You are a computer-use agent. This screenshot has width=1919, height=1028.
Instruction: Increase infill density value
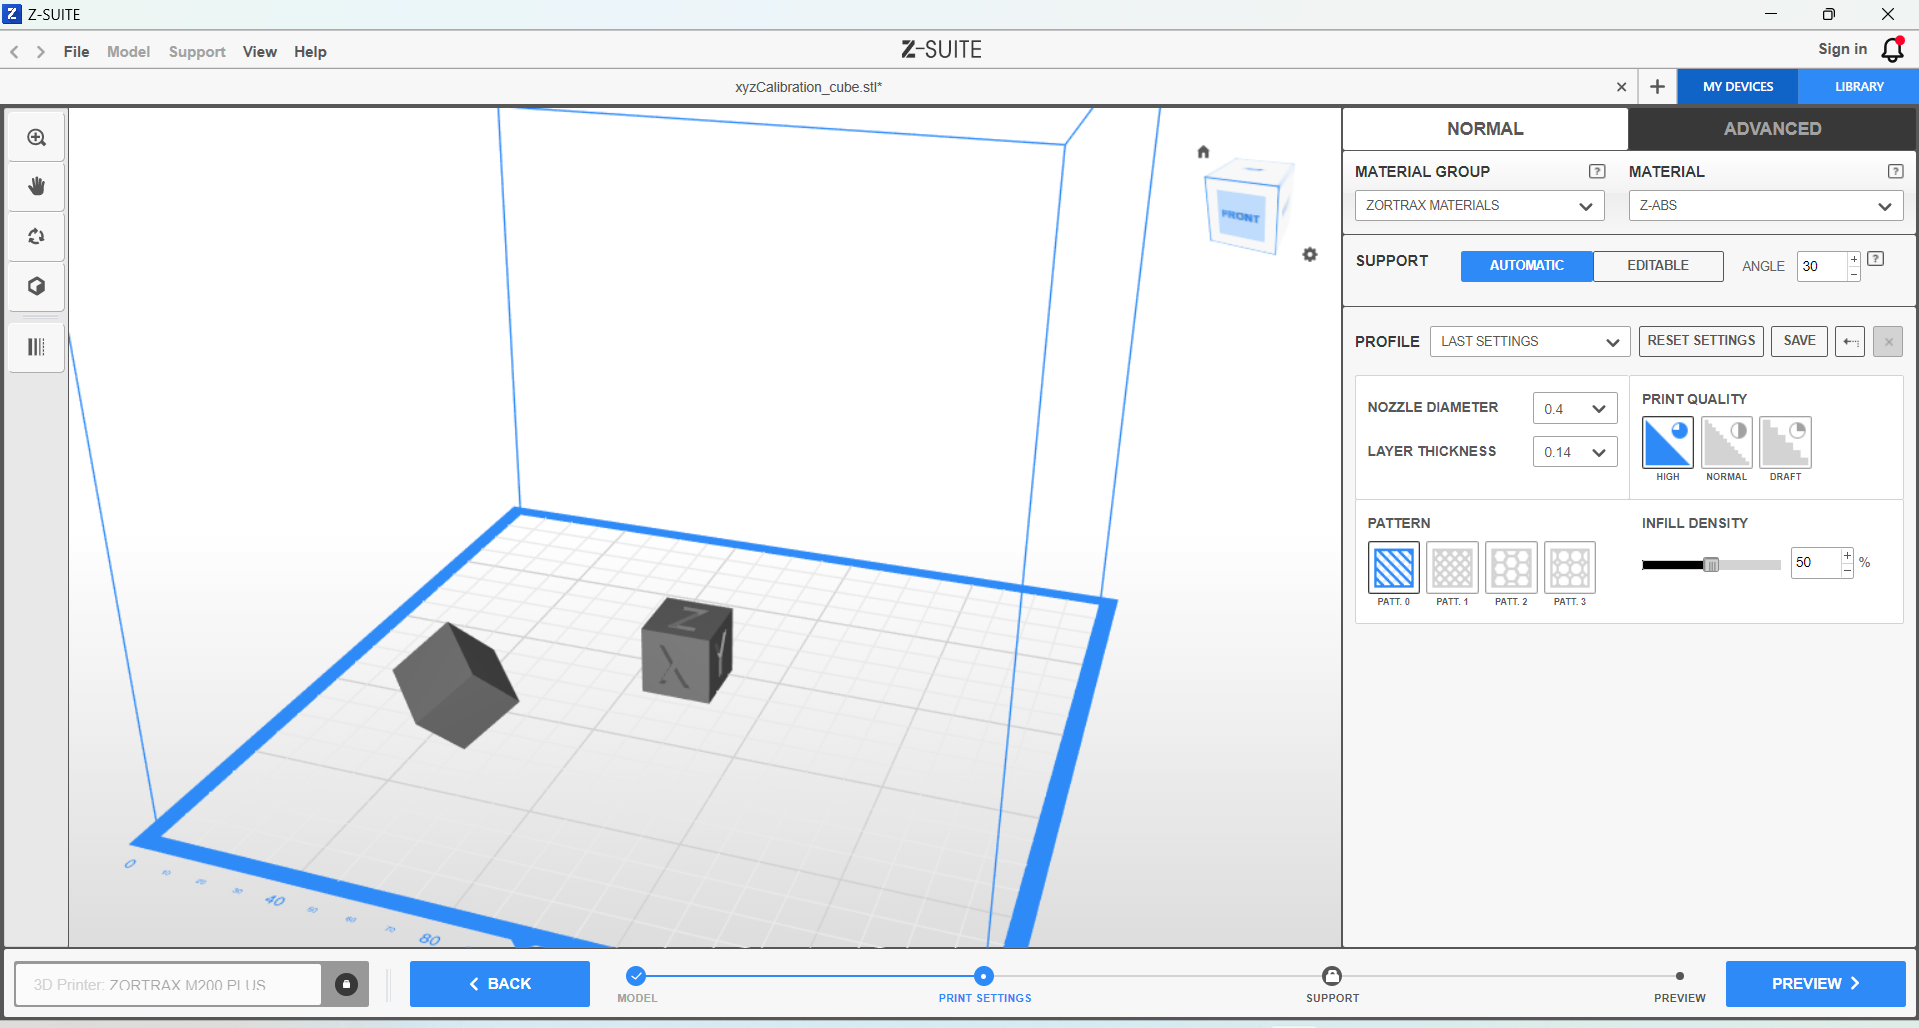pyautogui.click(x=1847, y=556)
